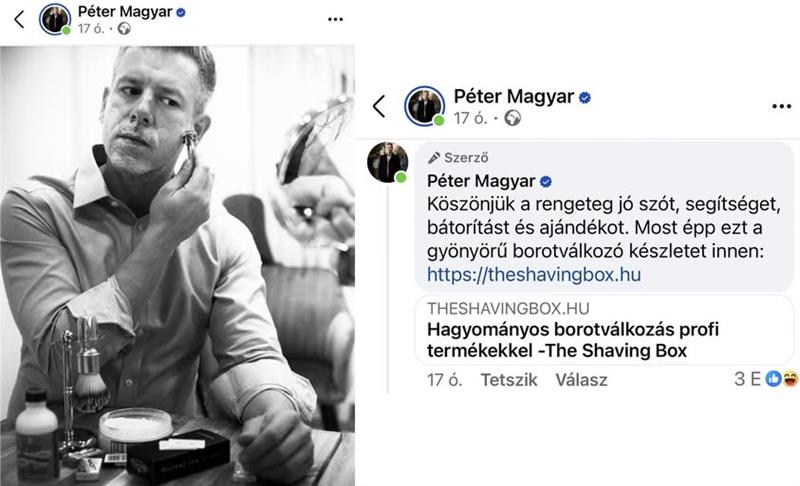Open the three-dot menu in the right panel

pyautogui.click(x=782, y=107)
